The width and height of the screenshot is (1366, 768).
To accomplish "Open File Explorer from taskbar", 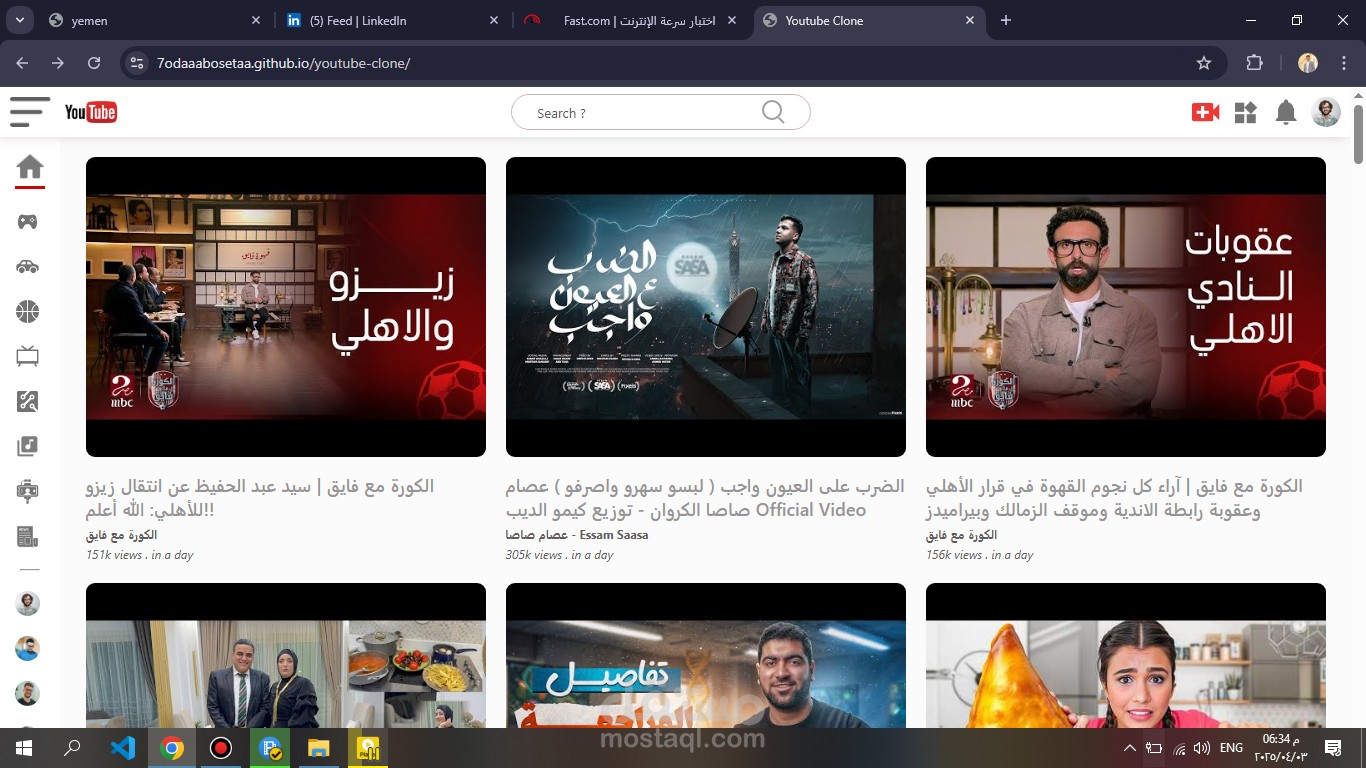I will point(318,747).
